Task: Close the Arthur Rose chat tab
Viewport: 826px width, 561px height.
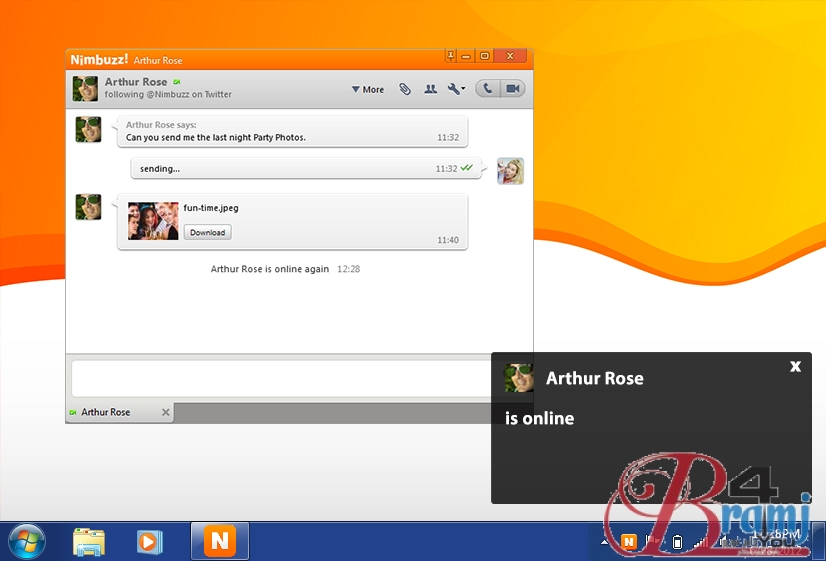Action: pyautogui.click(x=166, y=412)
